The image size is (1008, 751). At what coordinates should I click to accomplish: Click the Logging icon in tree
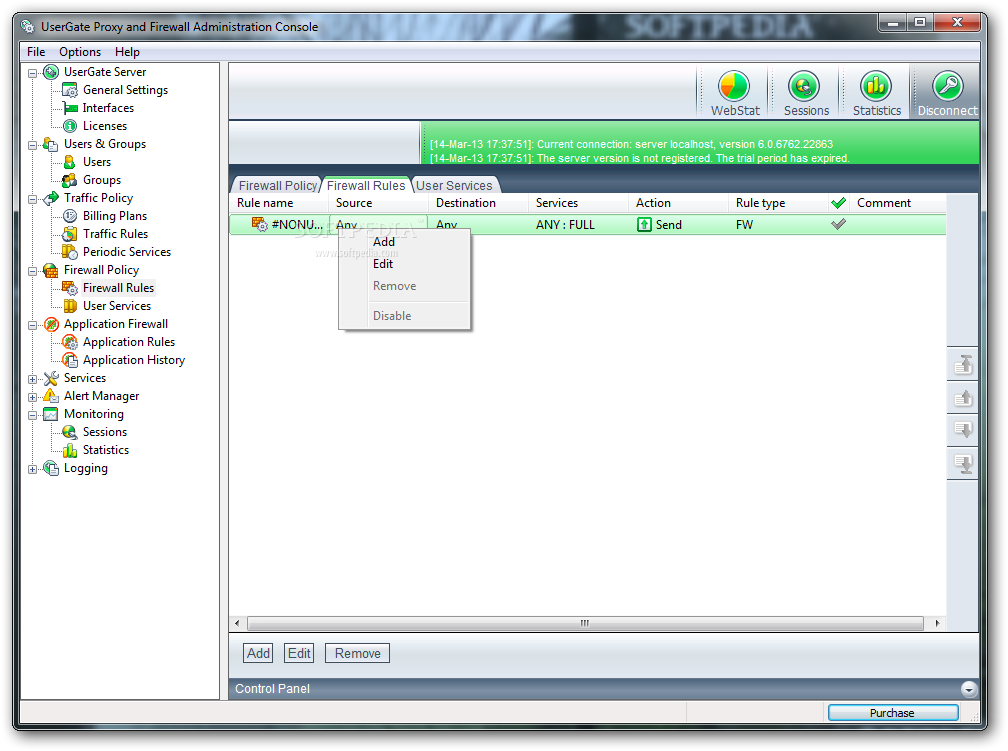point(51,468)
